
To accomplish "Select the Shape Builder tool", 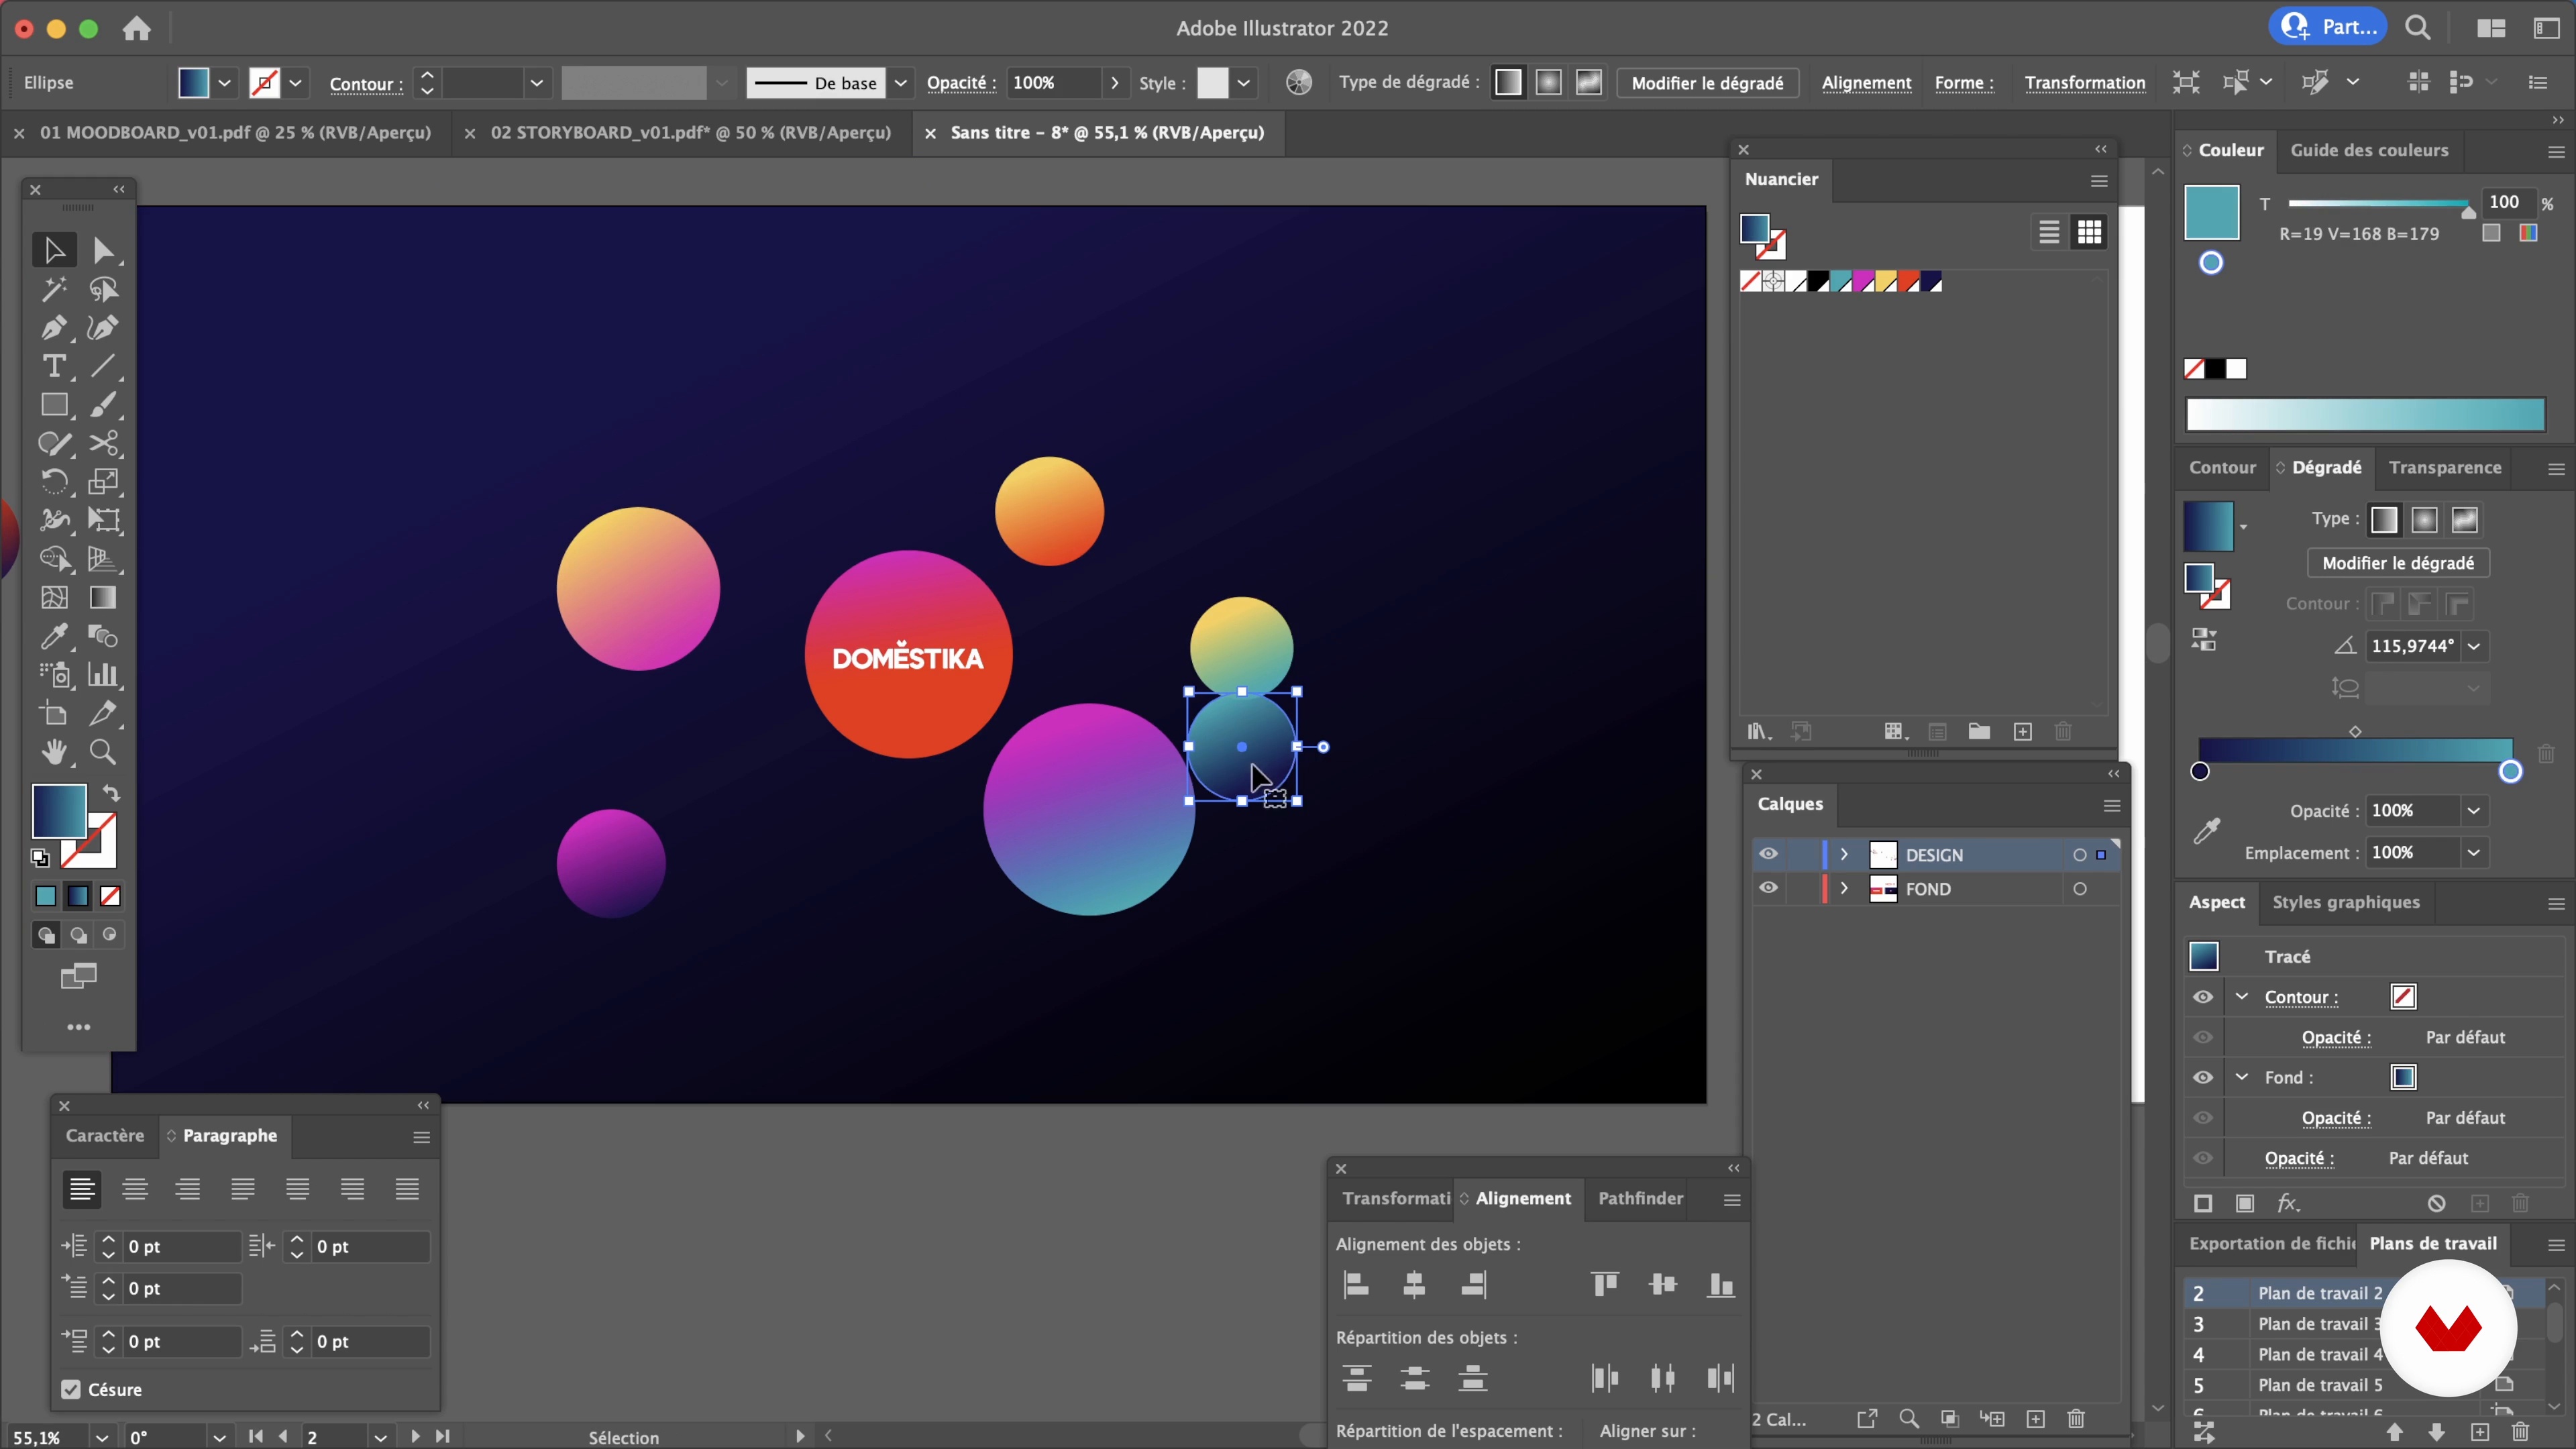I will 54,559.
